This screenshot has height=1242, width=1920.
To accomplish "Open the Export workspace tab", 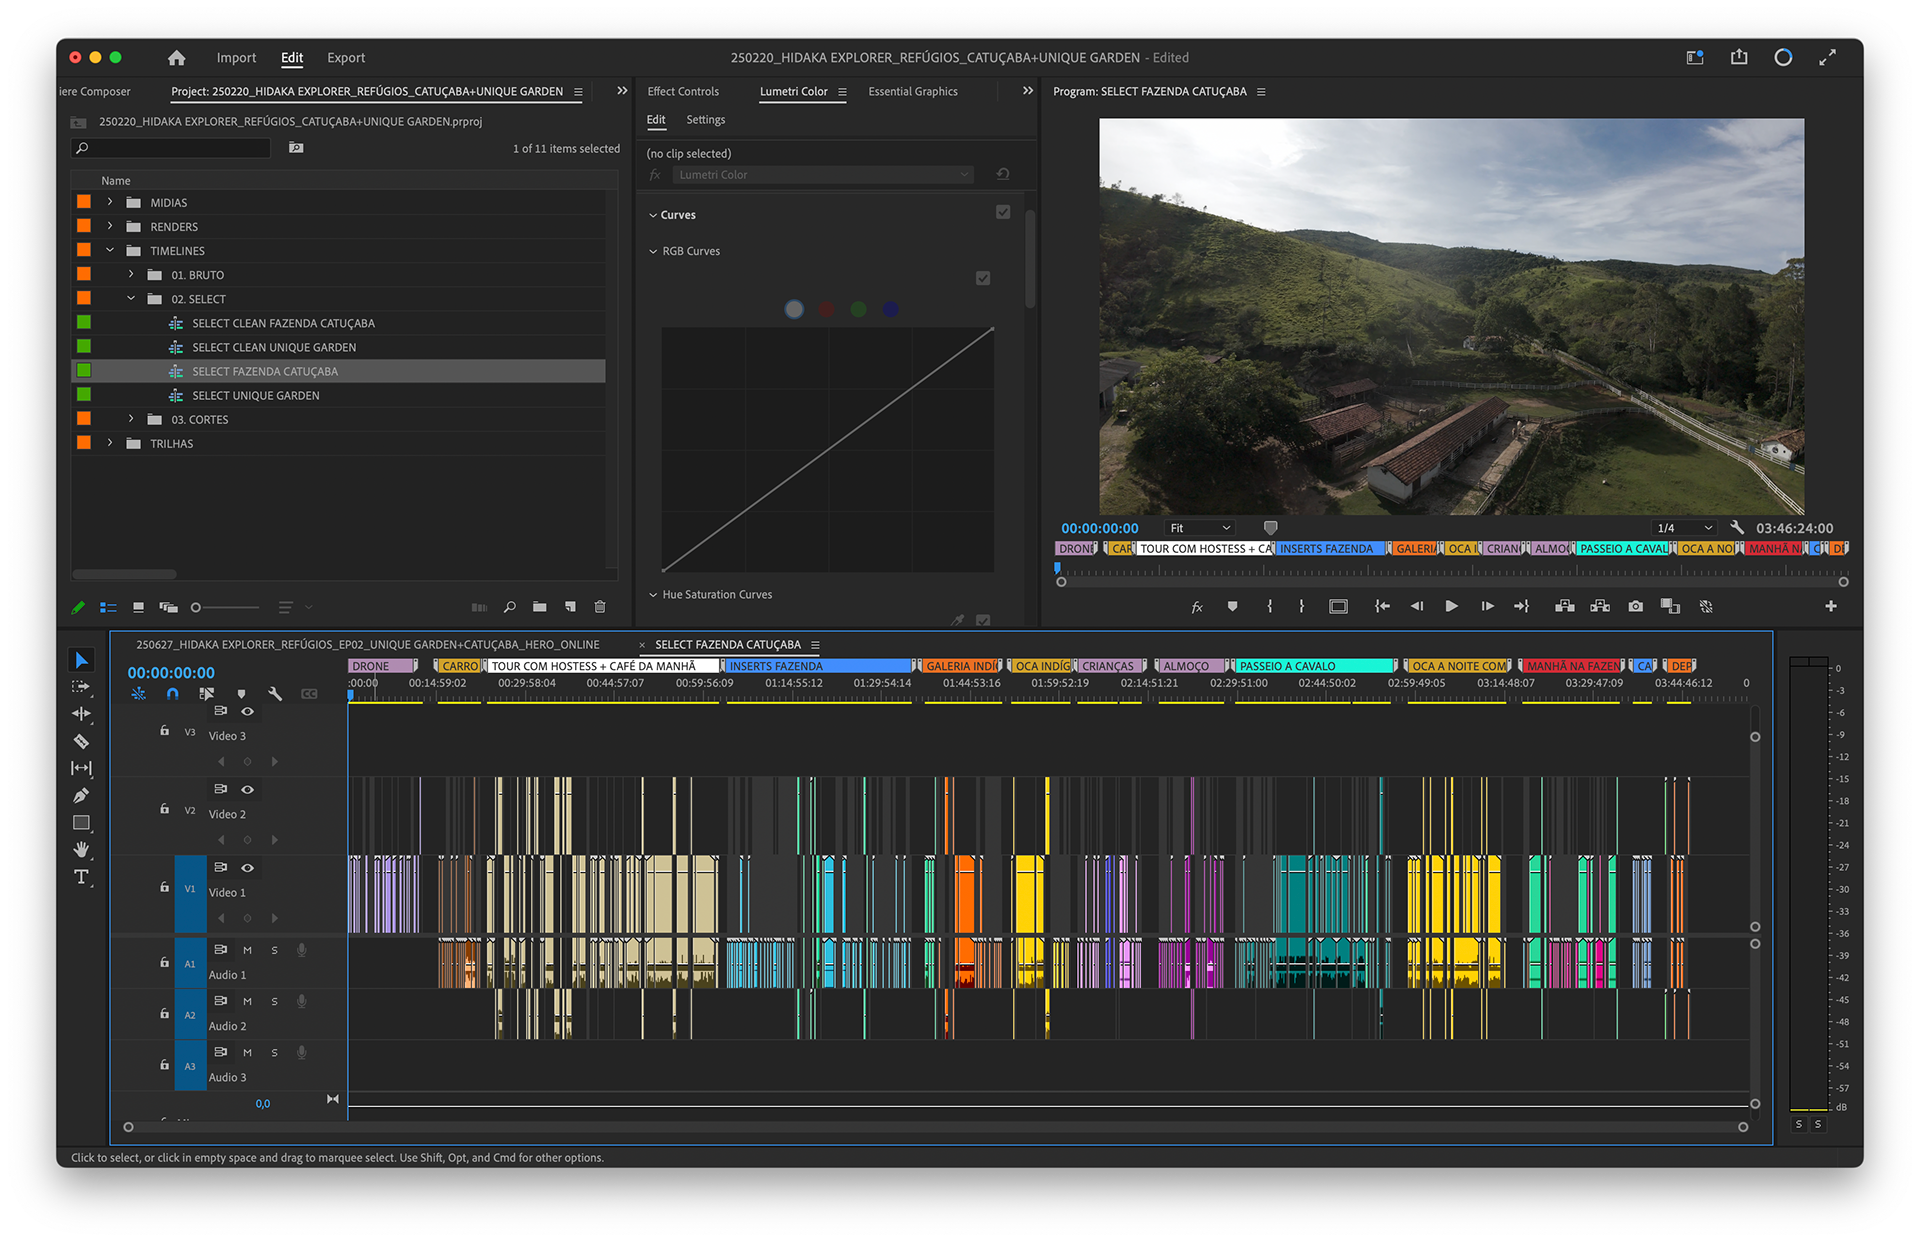I will pos(346,58).
